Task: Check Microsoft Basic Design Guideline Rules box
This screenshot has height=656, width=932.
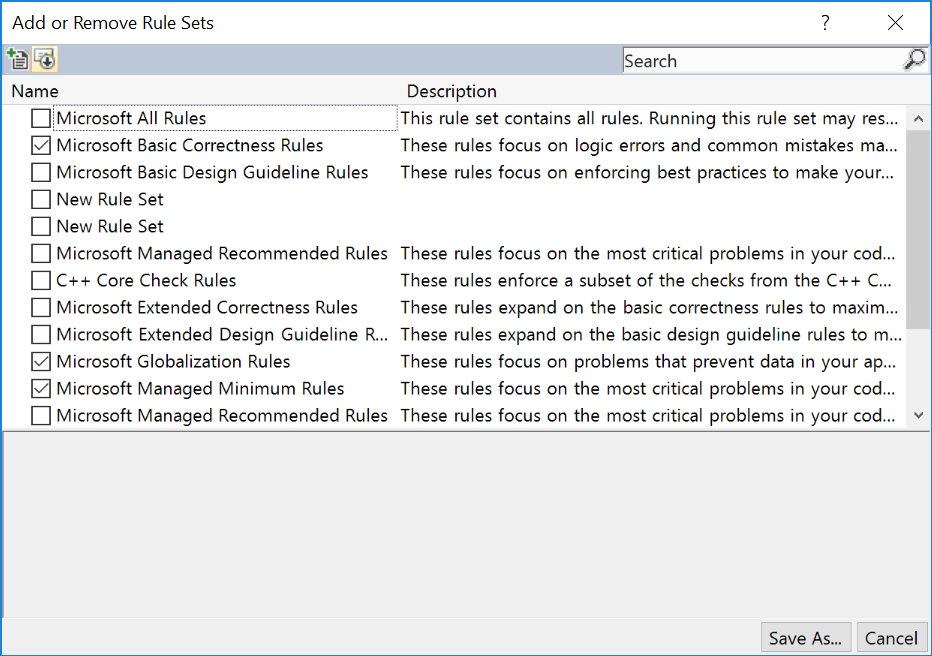Action: [x=41, y=173]
